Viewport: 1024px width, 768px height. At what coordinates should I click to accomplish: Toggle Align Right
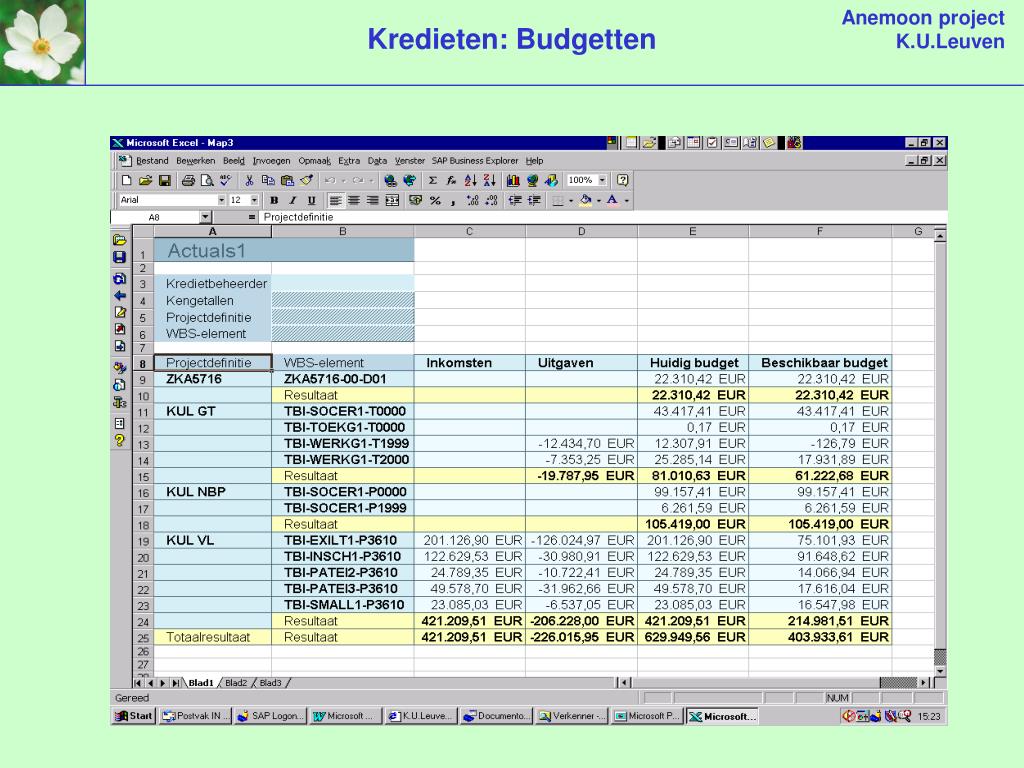point(373,200)
